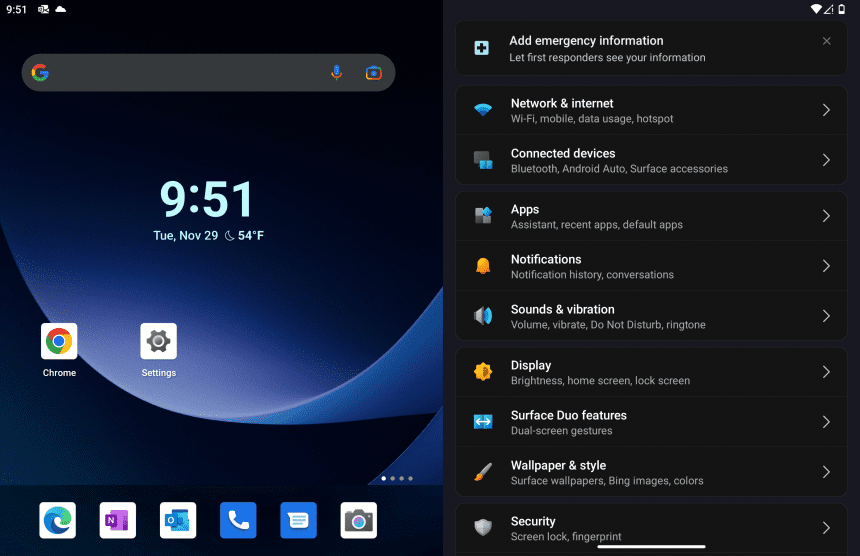Tap the home page indicator dots

[397, 478]
